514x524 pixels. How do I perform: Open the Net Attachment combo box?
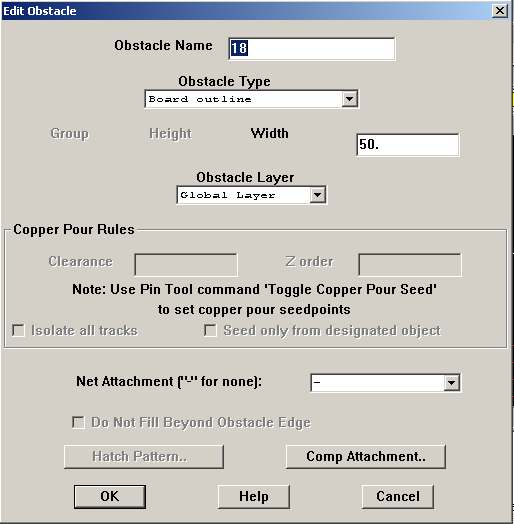coord(386,383)
